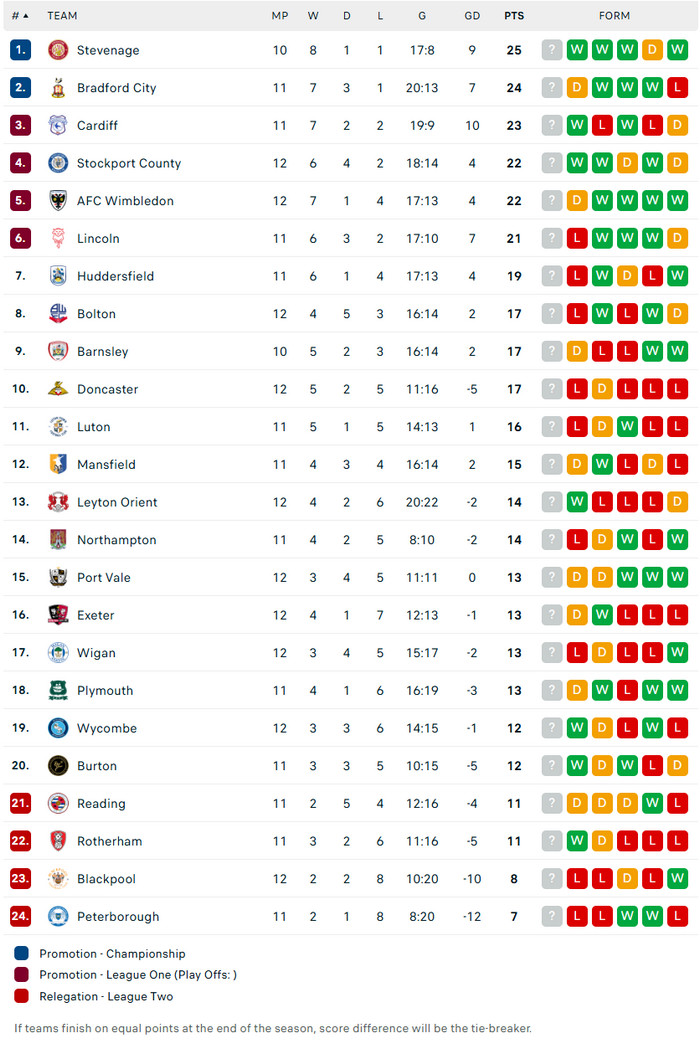The height and width of the screenshot is (1044, 700).
Task: Open Stevenage's upcoming match question-mark box
Action: pos(551,50)
